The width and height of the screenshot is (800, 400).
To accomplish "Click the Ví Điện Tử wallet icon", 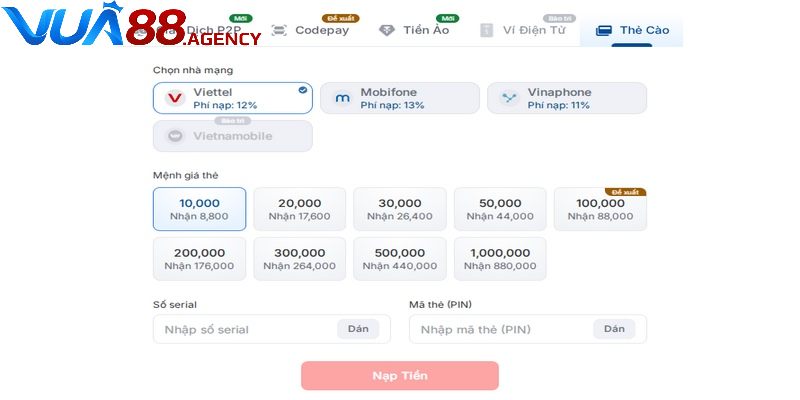I will [x=487, y=30].
